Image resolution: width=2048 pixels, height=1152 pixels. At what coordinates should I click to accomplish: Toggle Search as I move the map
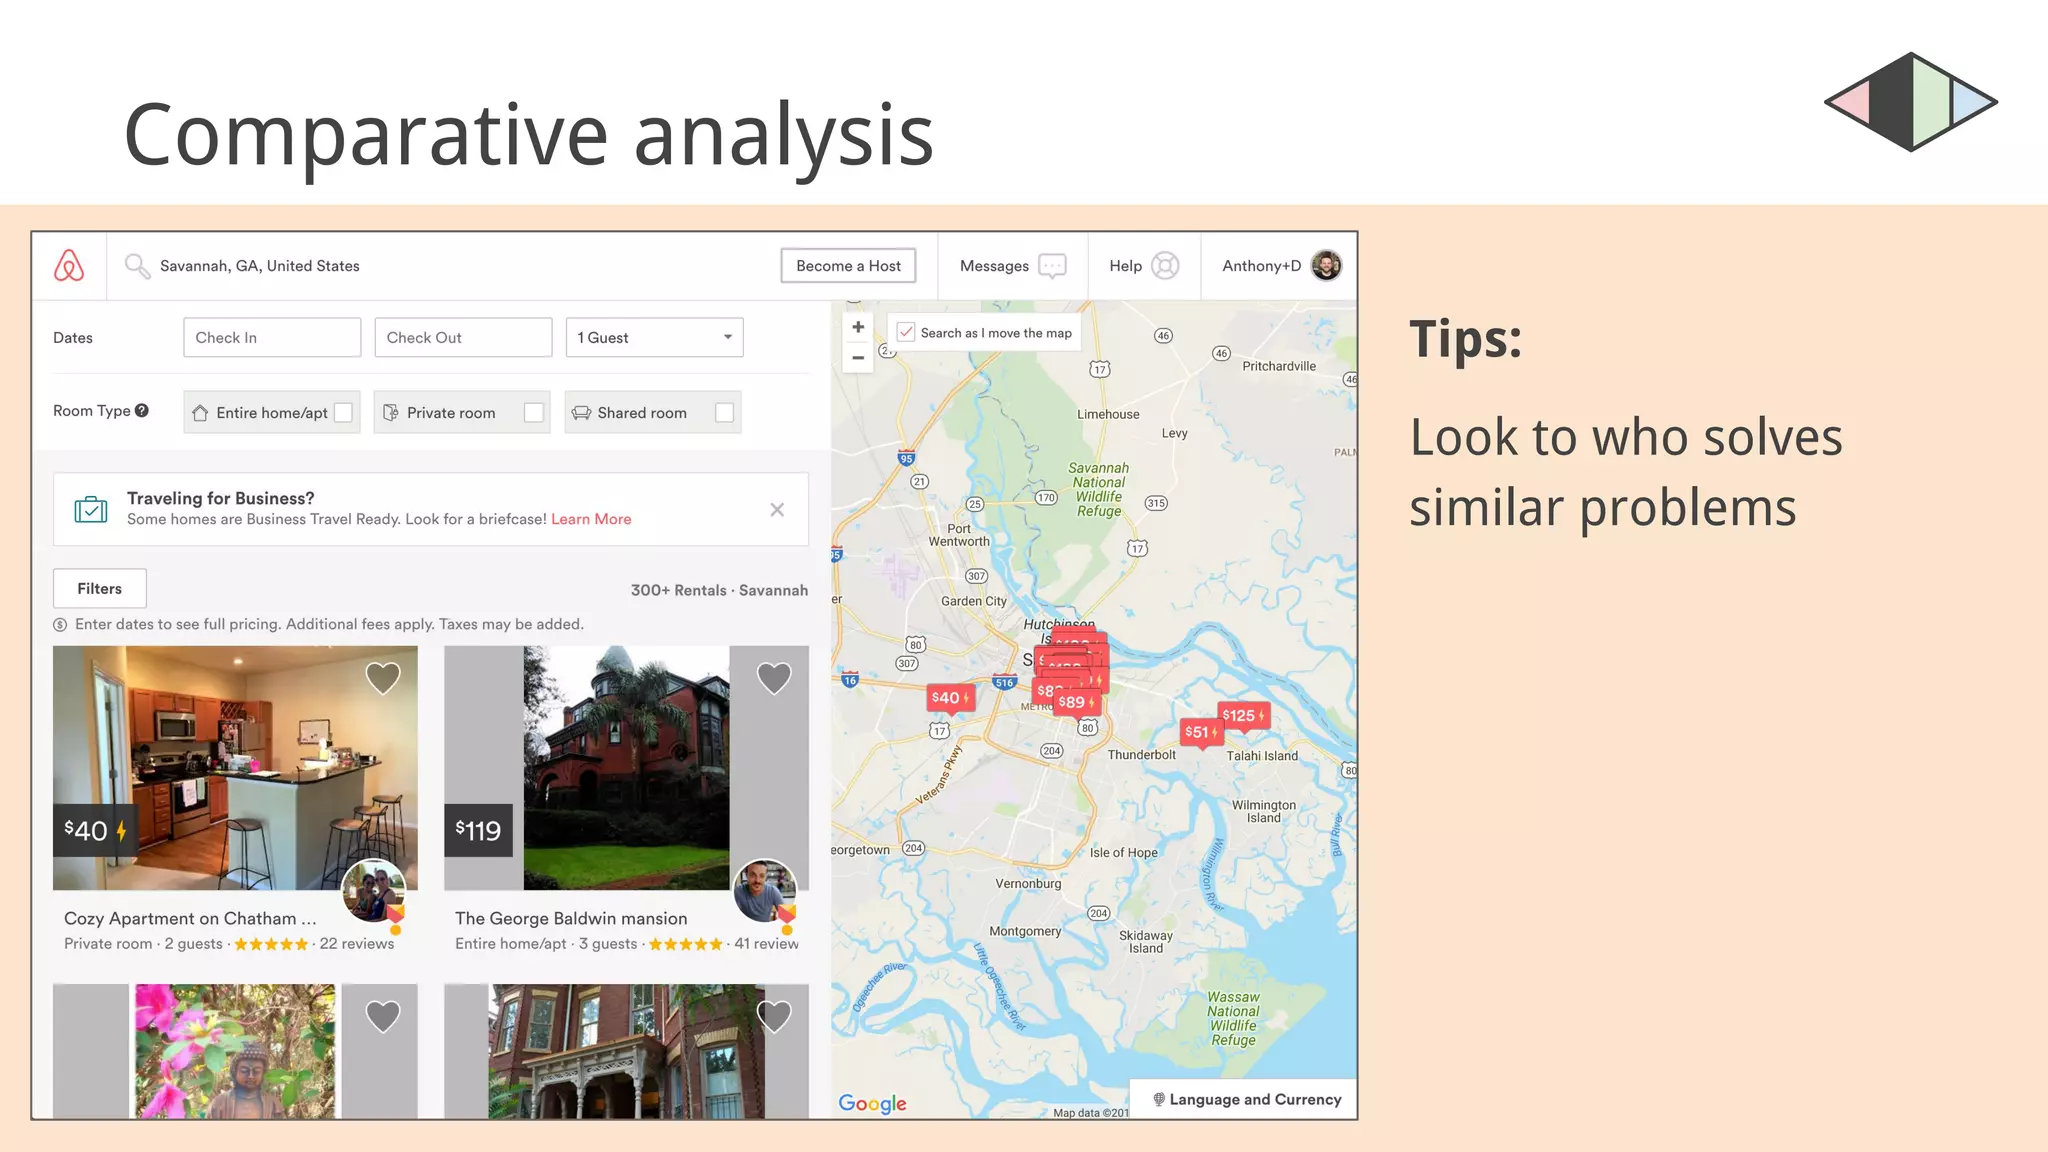906,332
